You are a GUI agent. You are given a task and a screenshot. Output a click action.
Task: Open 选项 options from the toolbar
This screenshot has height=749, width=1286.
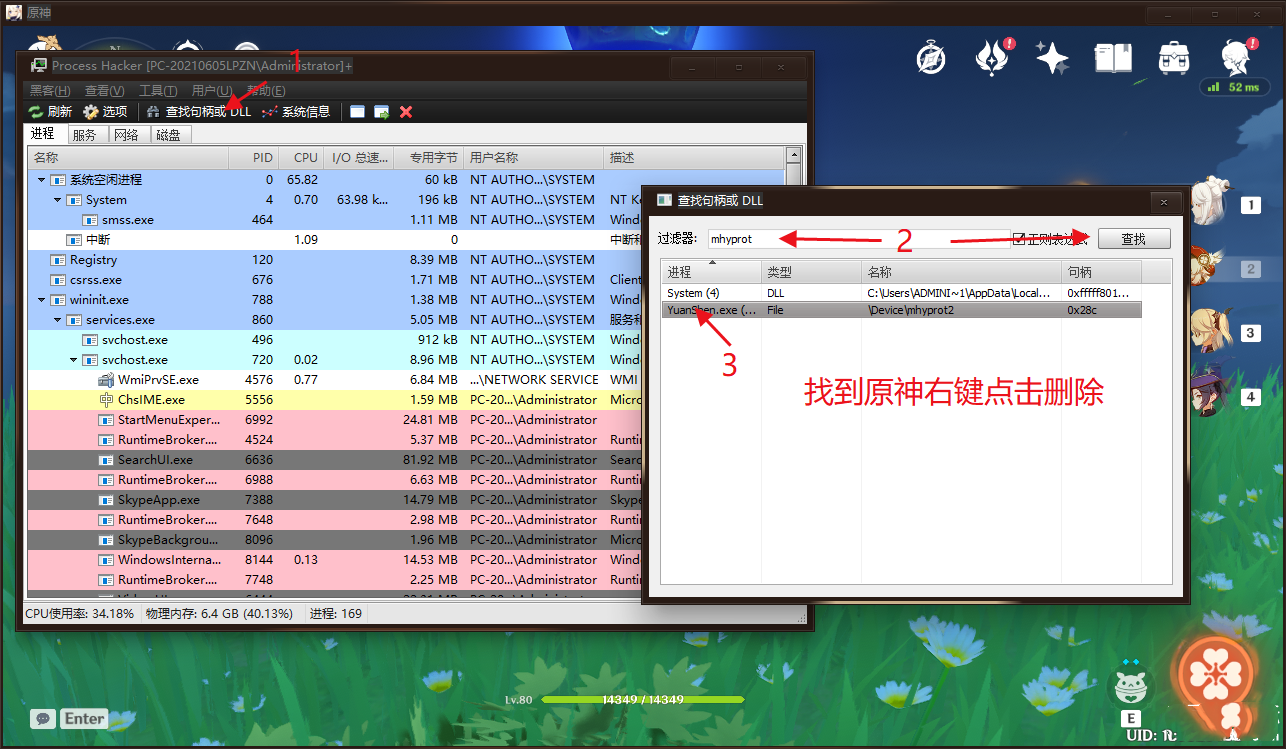click(105, 112)
